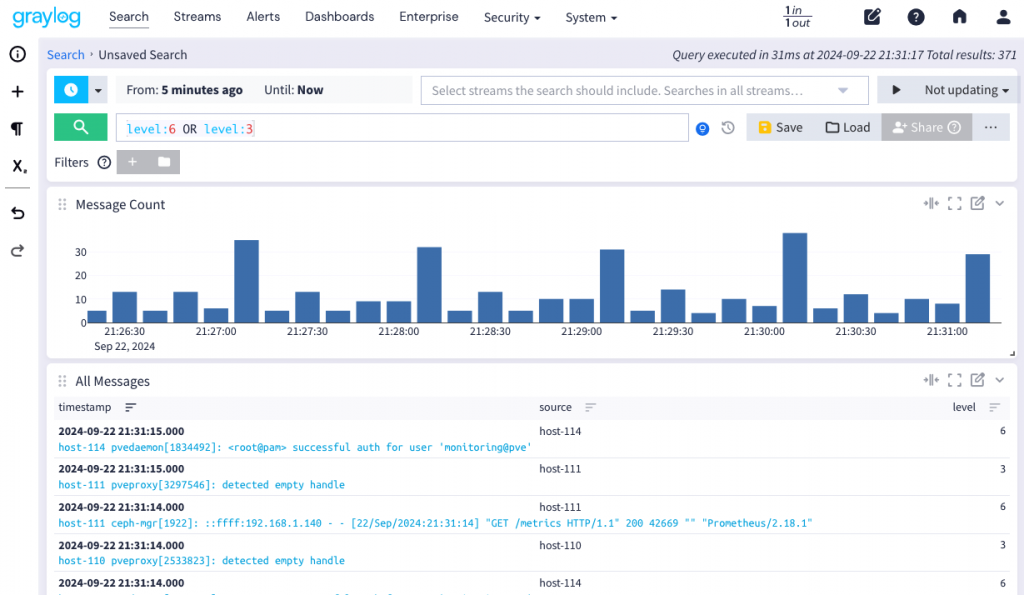The width and height of the screenshot is (1024, 595).
Task: Stretch All Messages widget width icon
Action: click(x=931, y=380)
